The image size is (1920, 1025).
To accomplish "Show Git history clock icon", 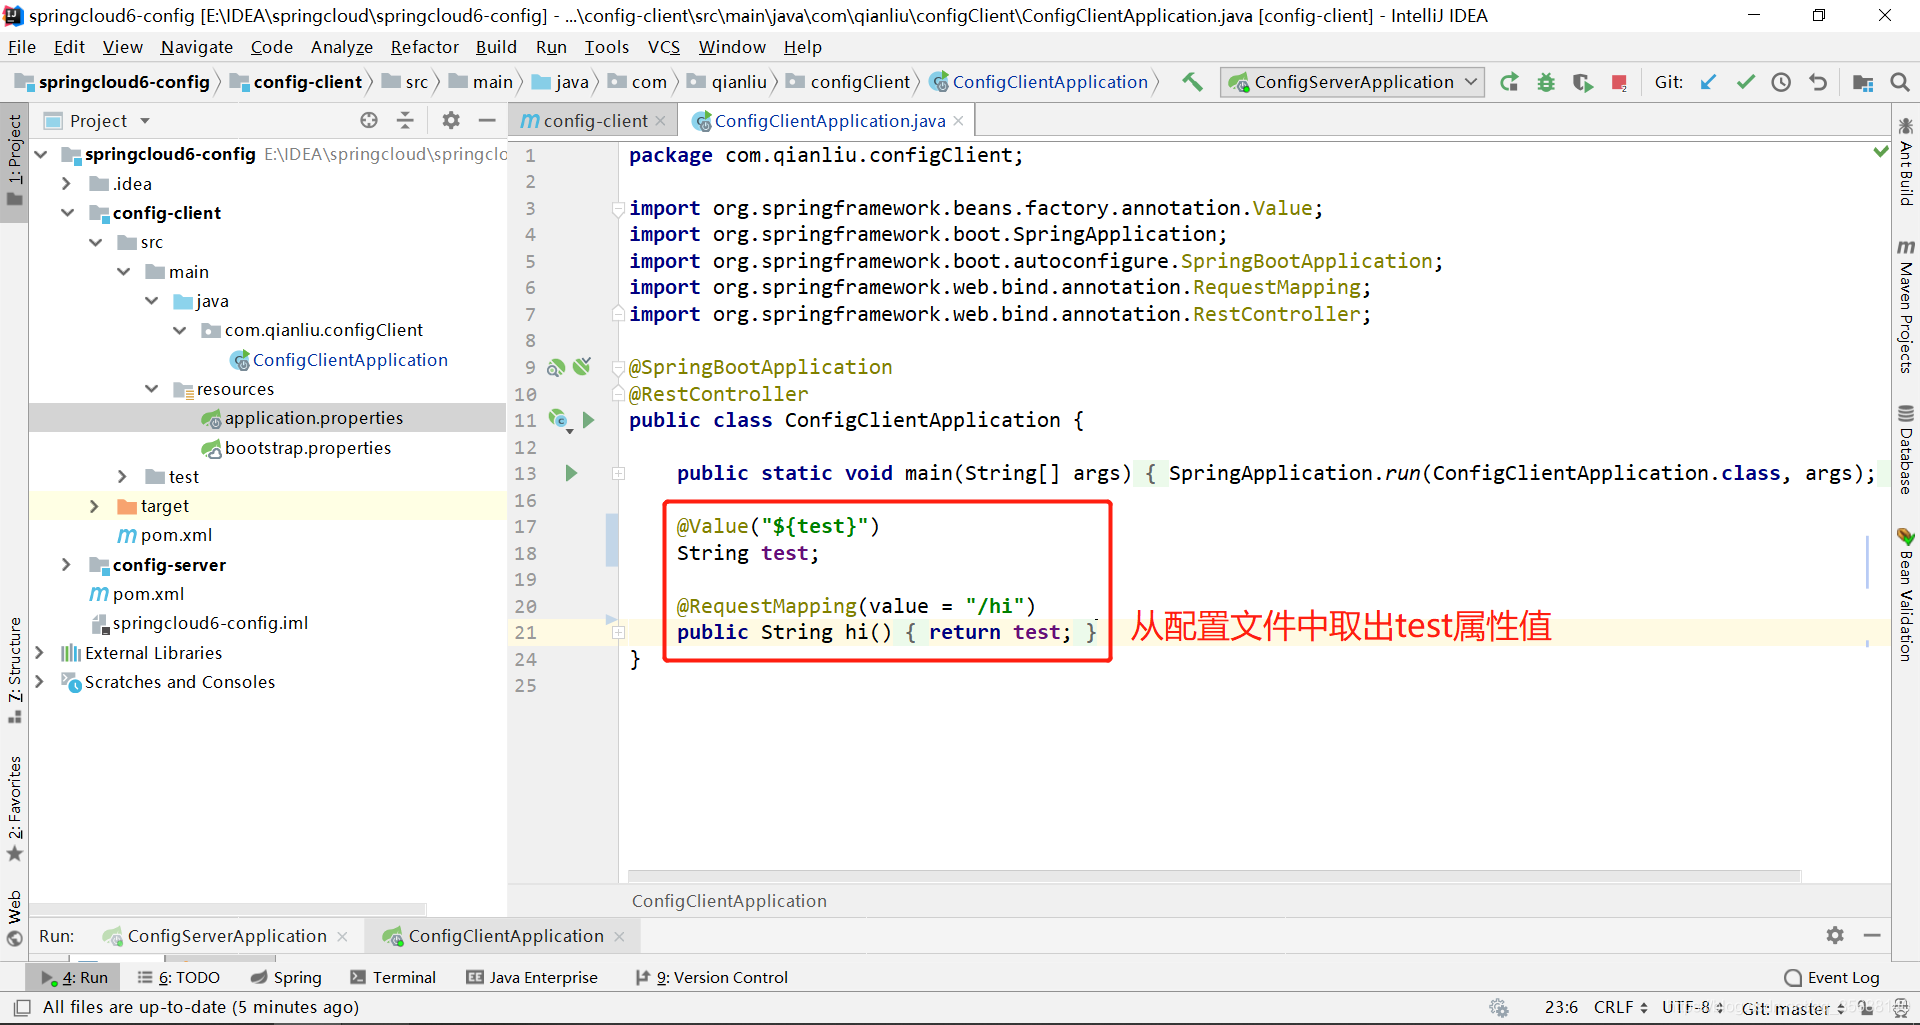I will click(1781, 82).
